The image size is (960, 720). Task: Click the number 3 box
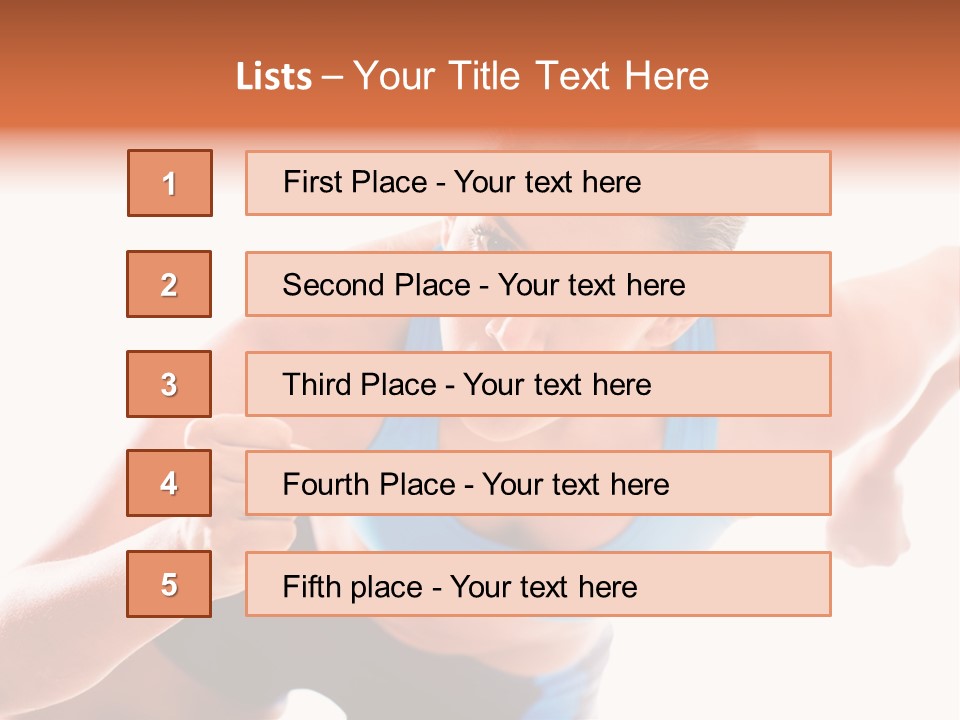coord(169,384)
